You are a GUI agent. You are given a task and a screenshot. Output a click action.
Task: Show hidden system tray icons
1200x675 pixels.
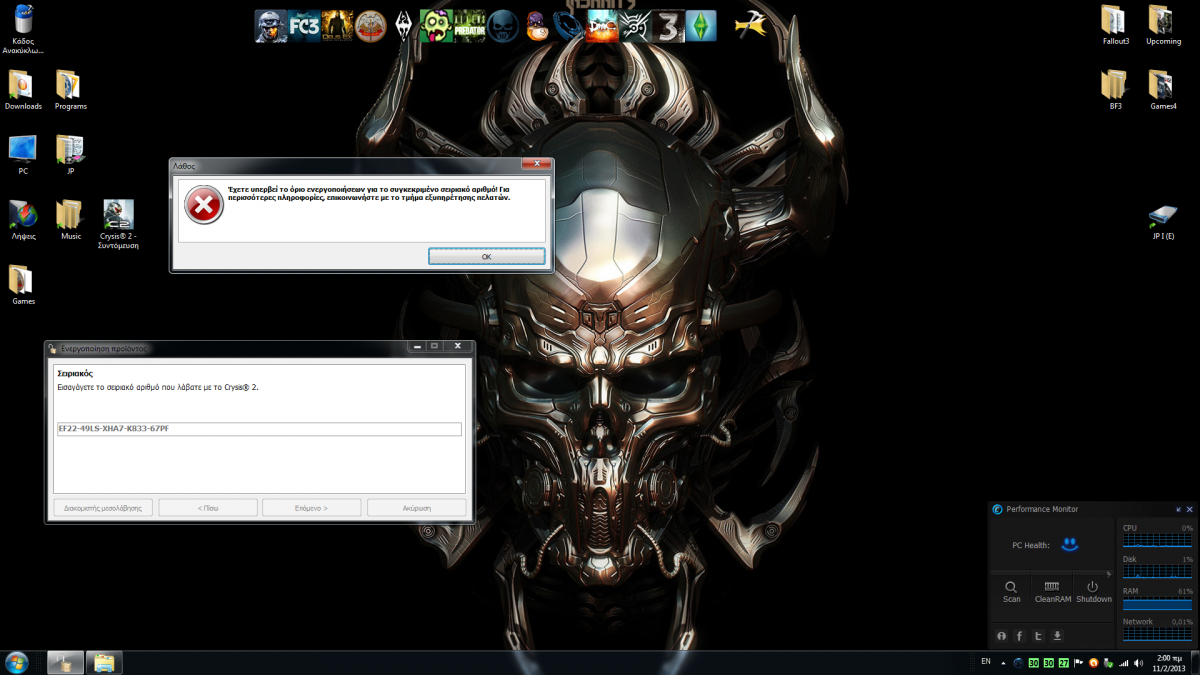pyautogui.click(x=1003, y=663)
